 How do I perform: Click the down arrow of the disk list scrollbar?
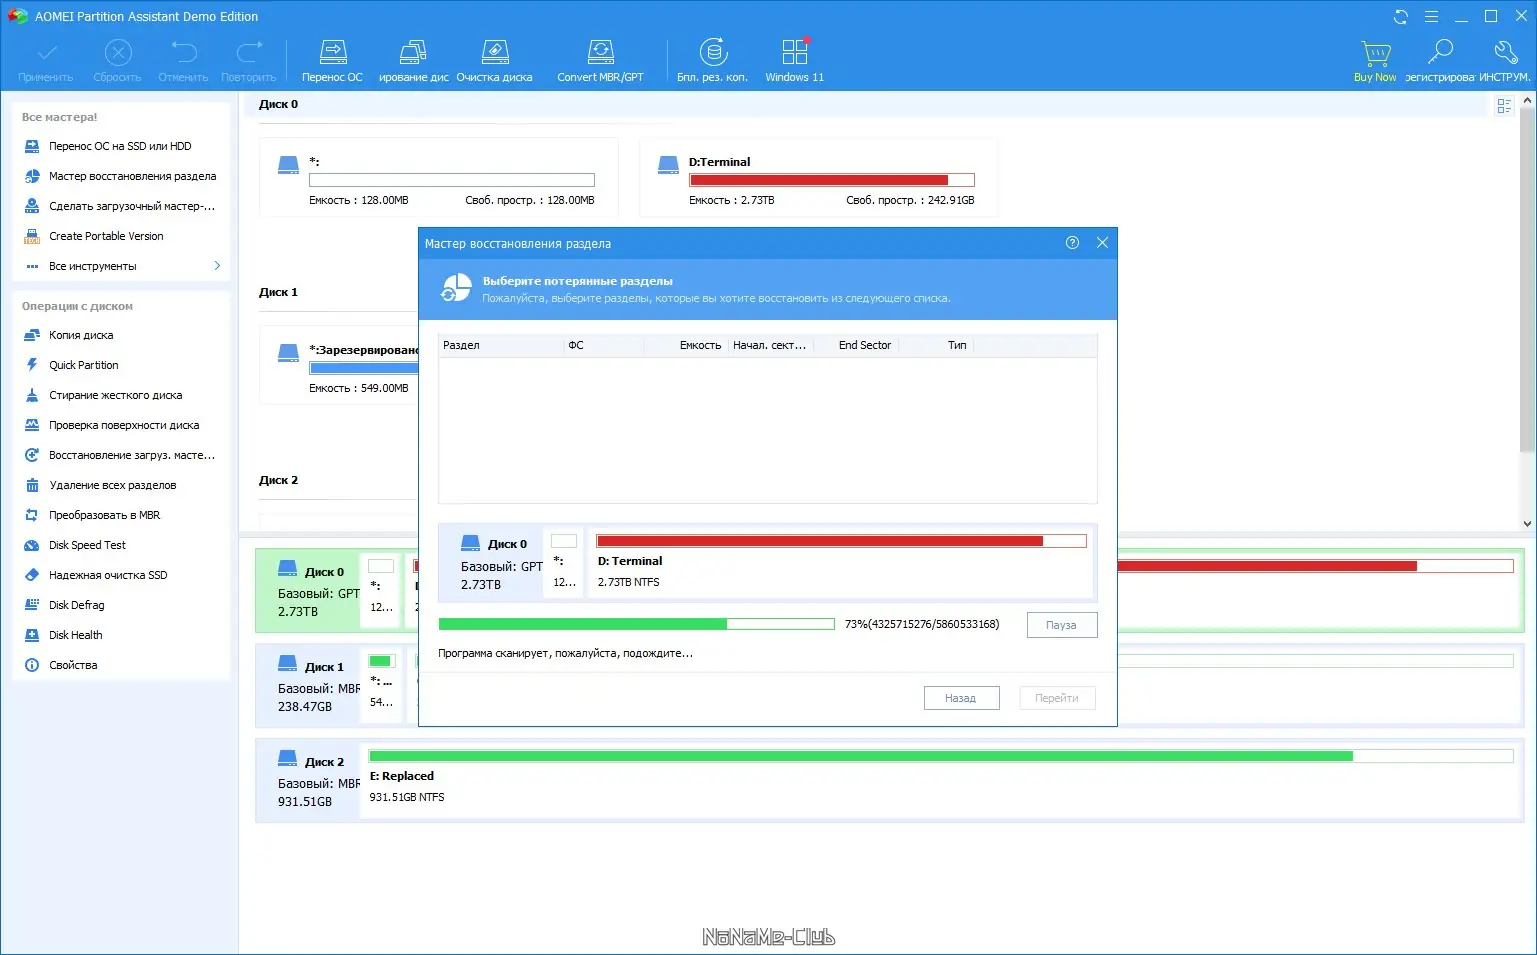point(1527,523)
